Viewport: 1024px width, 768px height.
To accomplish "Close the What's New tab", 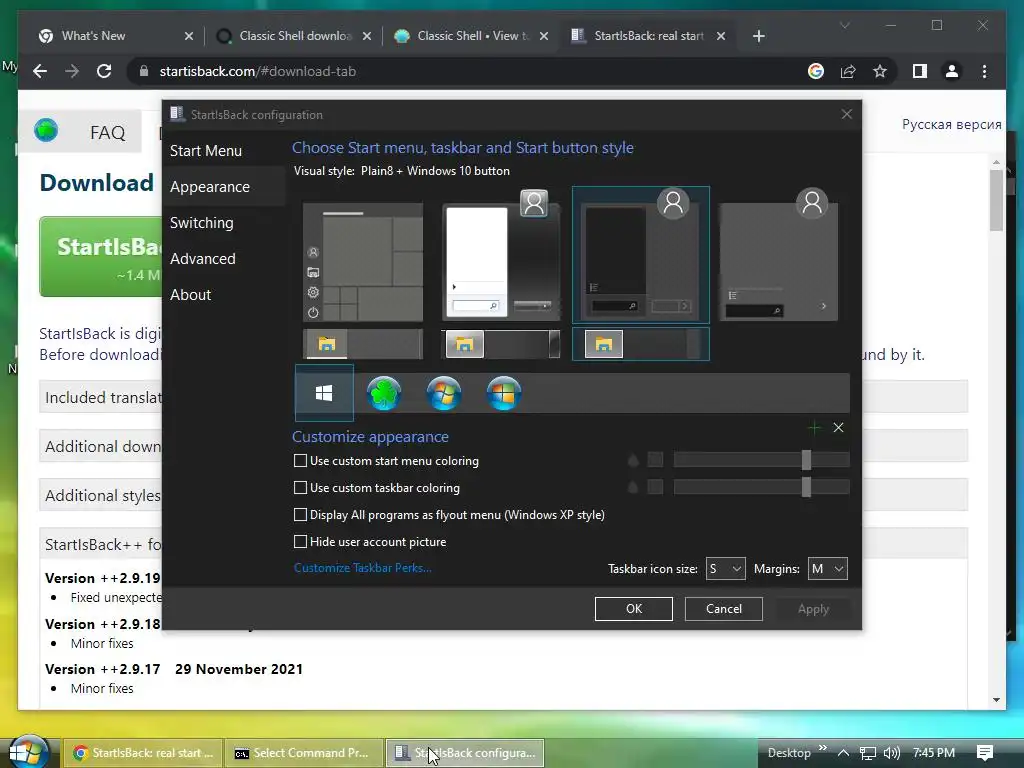I will pyautogui.click(x=189, y=36).
